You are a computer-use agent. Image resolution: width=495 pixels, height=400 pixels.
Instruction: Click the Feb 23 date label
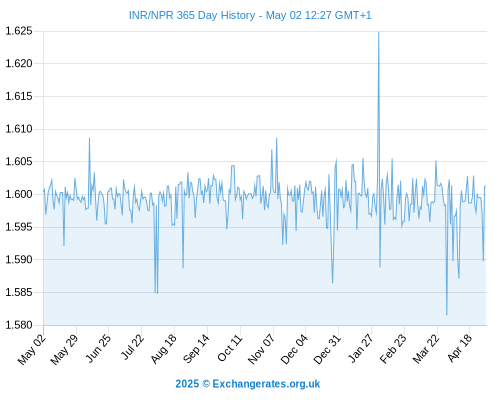coord(393,349)
